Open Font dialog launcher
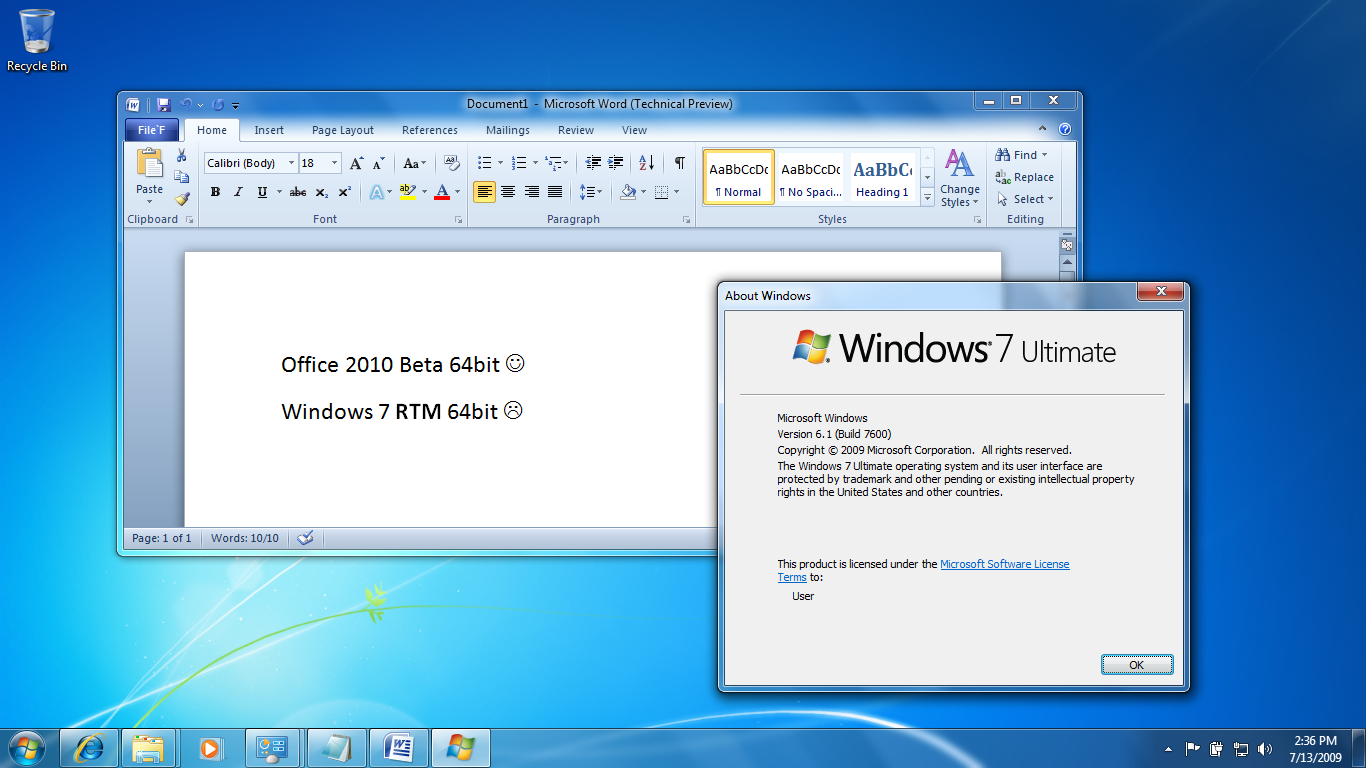 (x=458, y=219)
